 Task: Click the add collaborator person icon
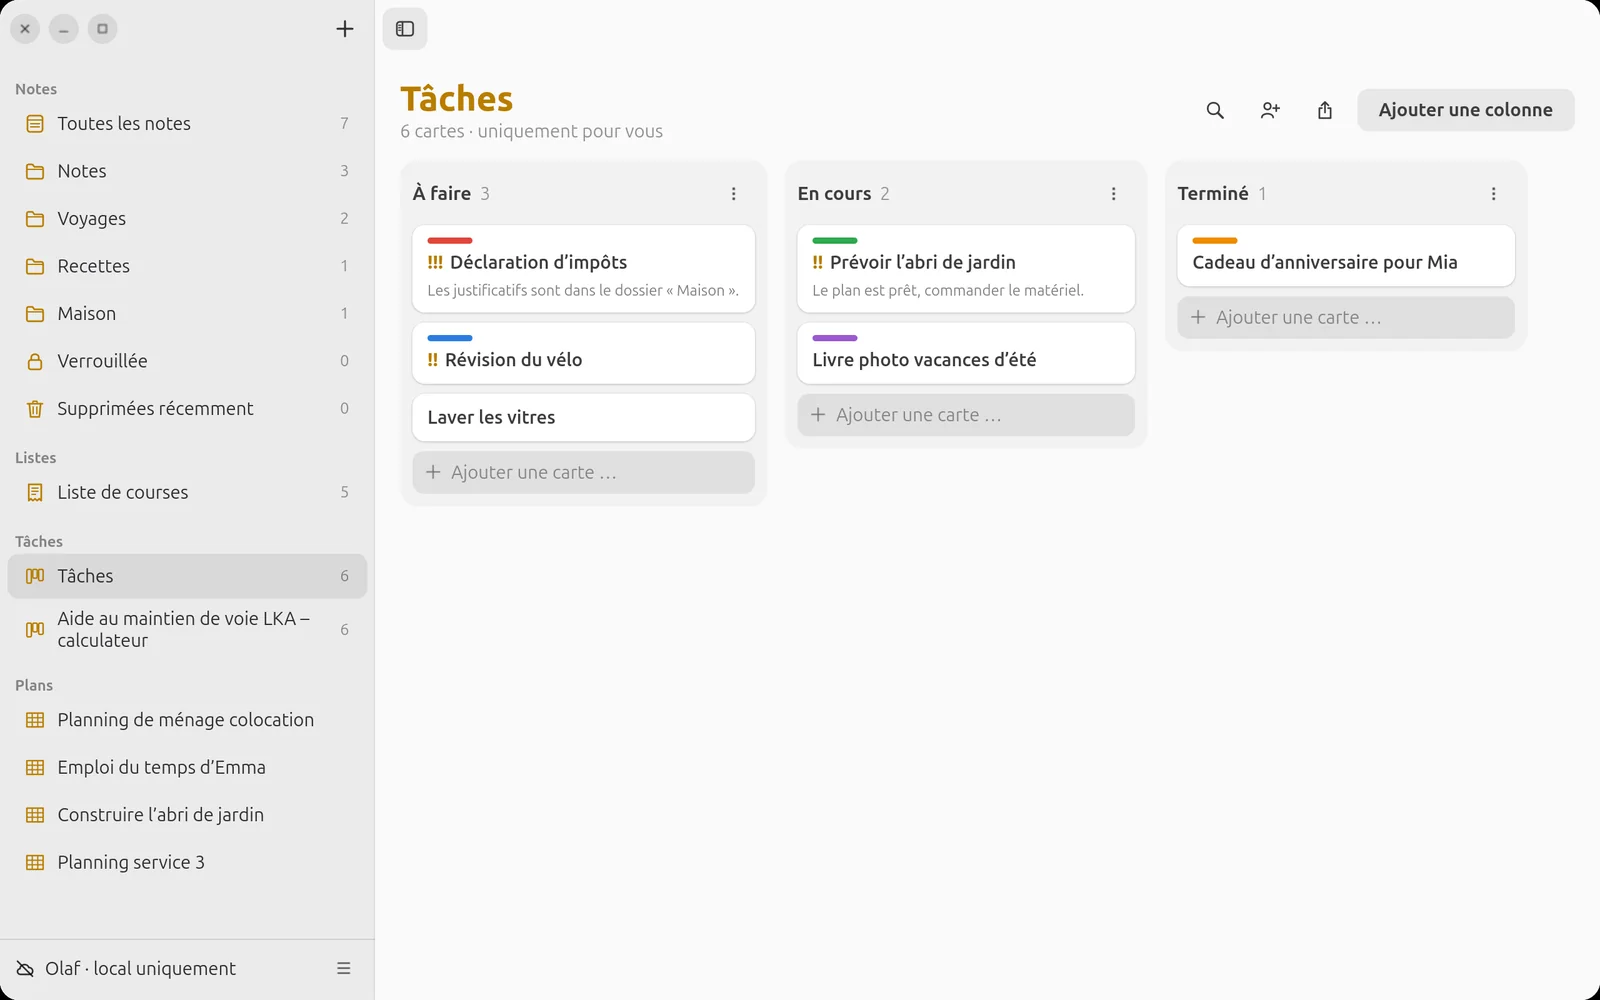[x=1270, y=110]
